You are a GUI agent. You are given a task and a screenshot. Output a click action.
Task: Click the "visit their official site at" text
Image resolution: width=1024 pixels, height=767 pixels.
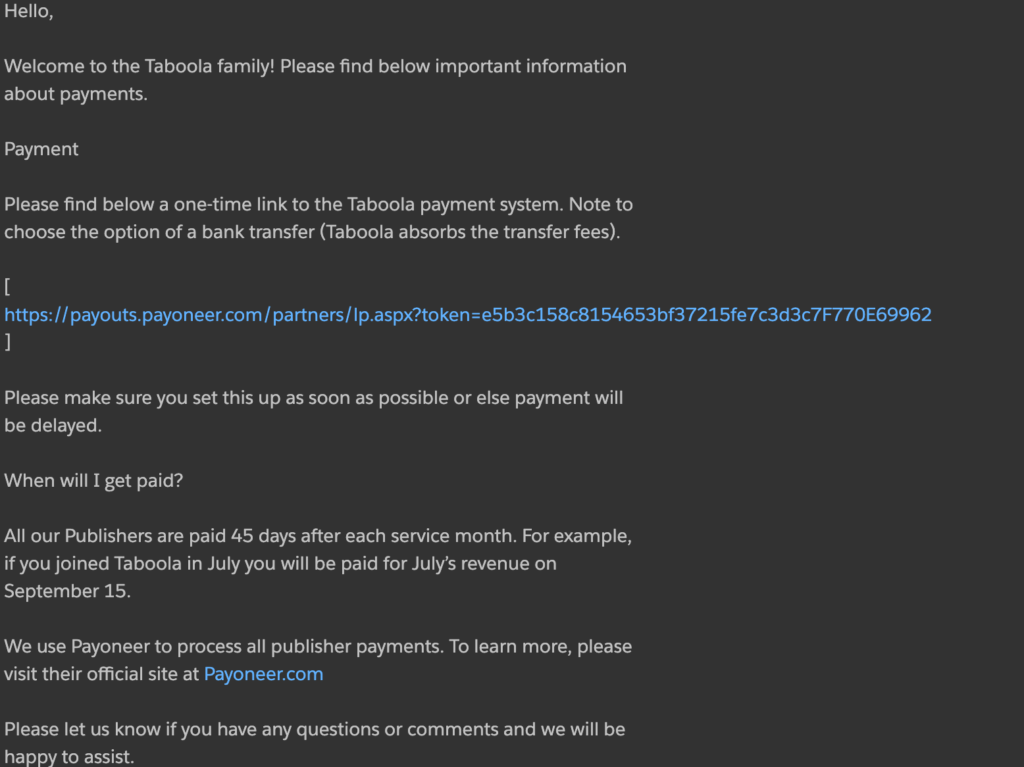click(x=101, y=674)
